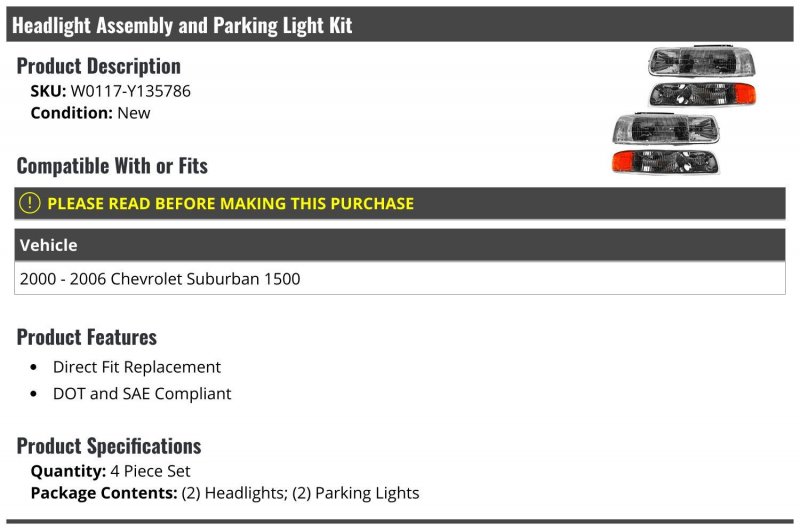Click the Product Features heading

coord(86,337)
